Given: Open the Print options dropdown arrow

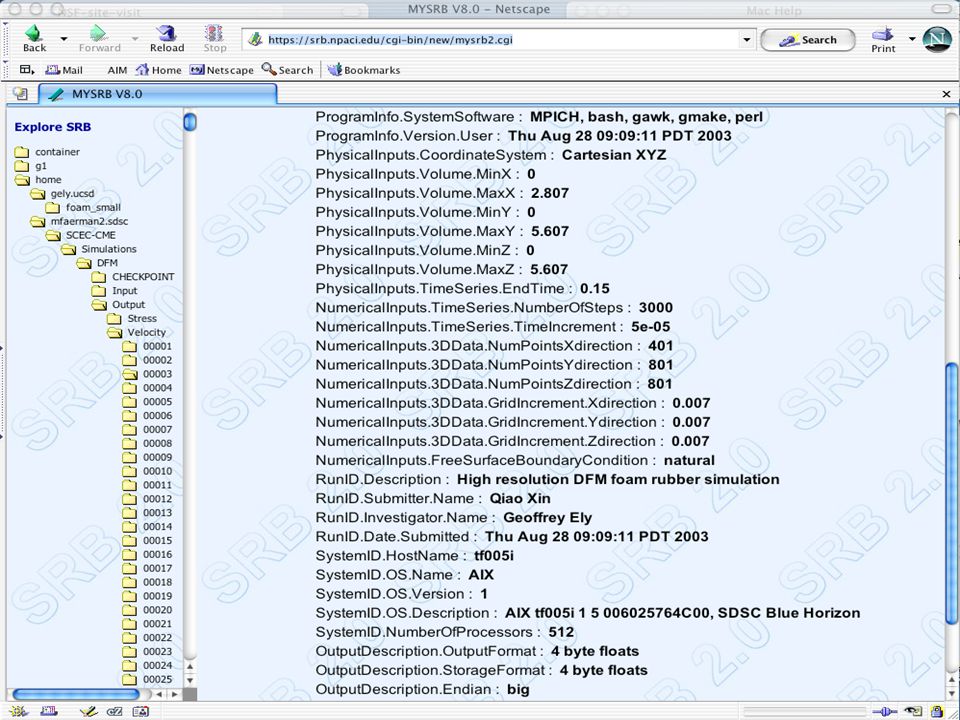Looking at the screenshot, I should click(912, 39).
